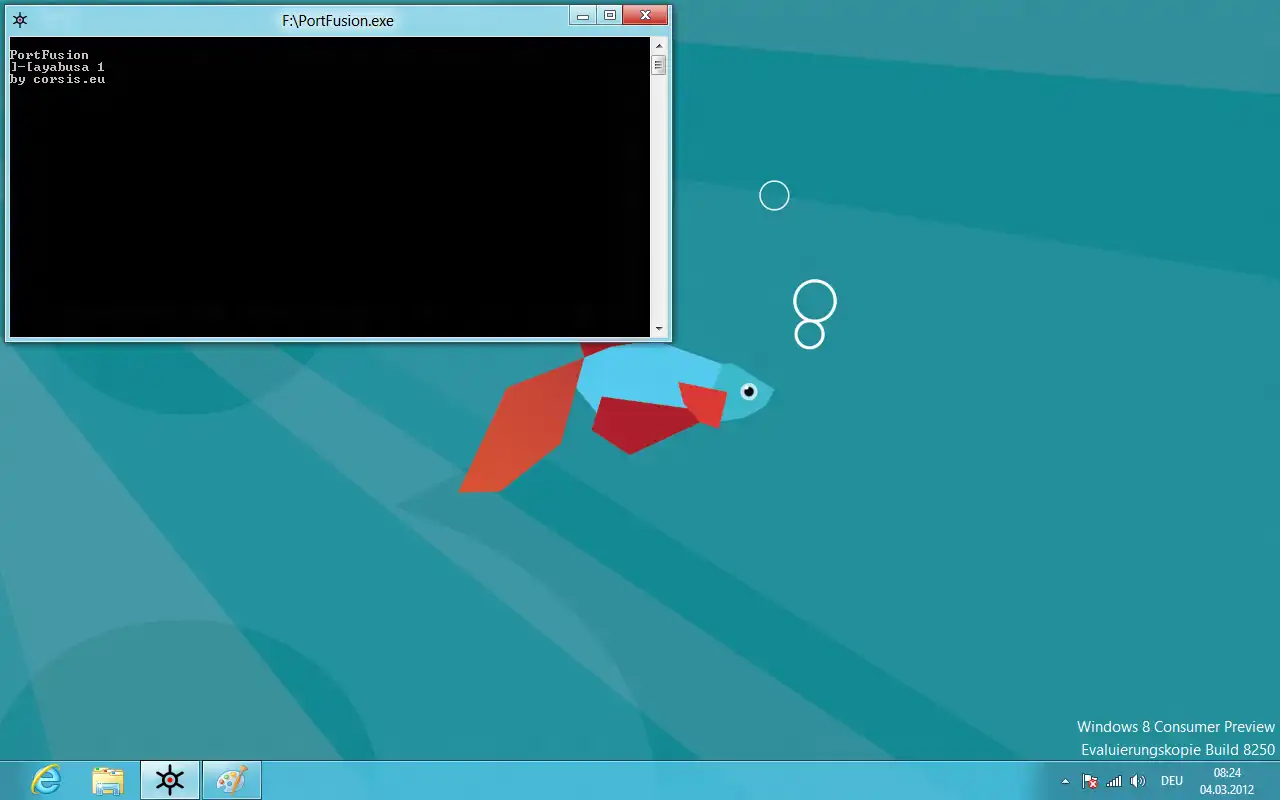Click the console scrollbar down arrow
The height and width of the screenshot is (800, 1280).
click(658, 329)
